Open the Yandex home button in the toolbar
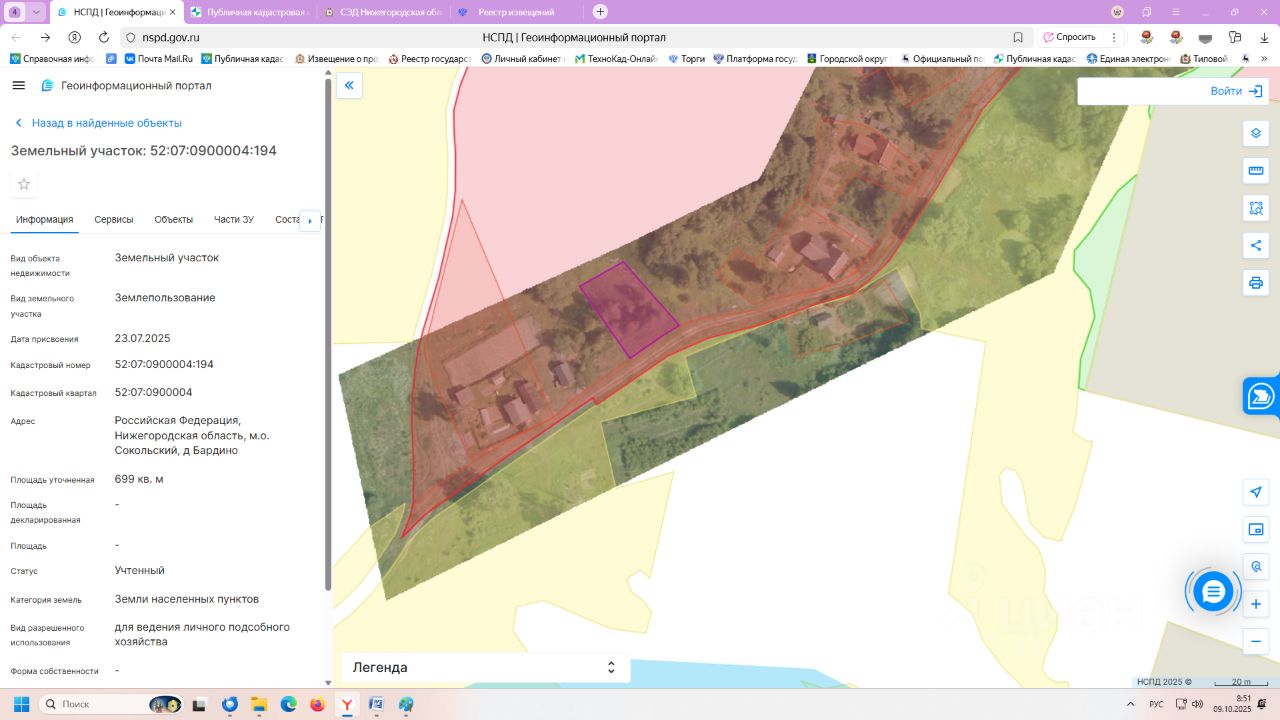Screen dimensions: 1280x720 pyautogui.click(x=74, y=37)
